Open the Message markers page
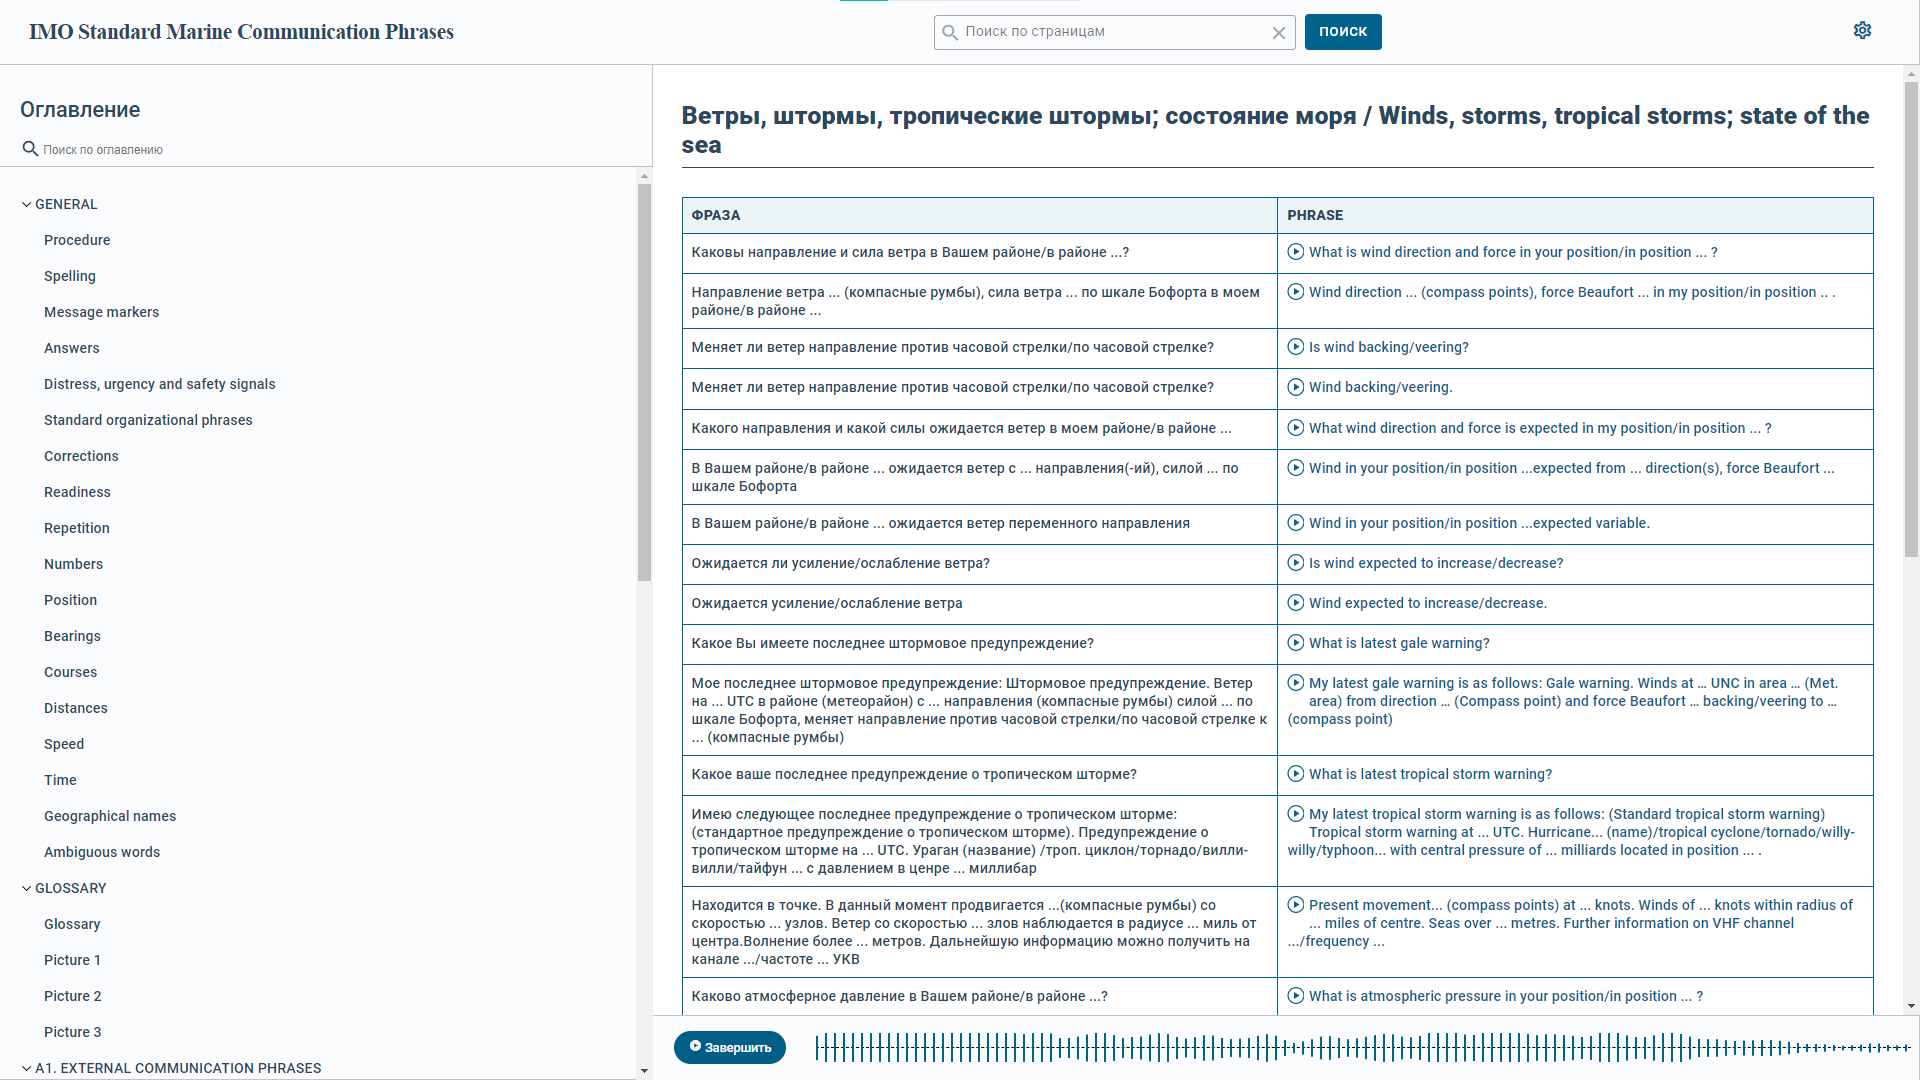This screenshot has height=1080, width=1920. (x=101, y=312)
